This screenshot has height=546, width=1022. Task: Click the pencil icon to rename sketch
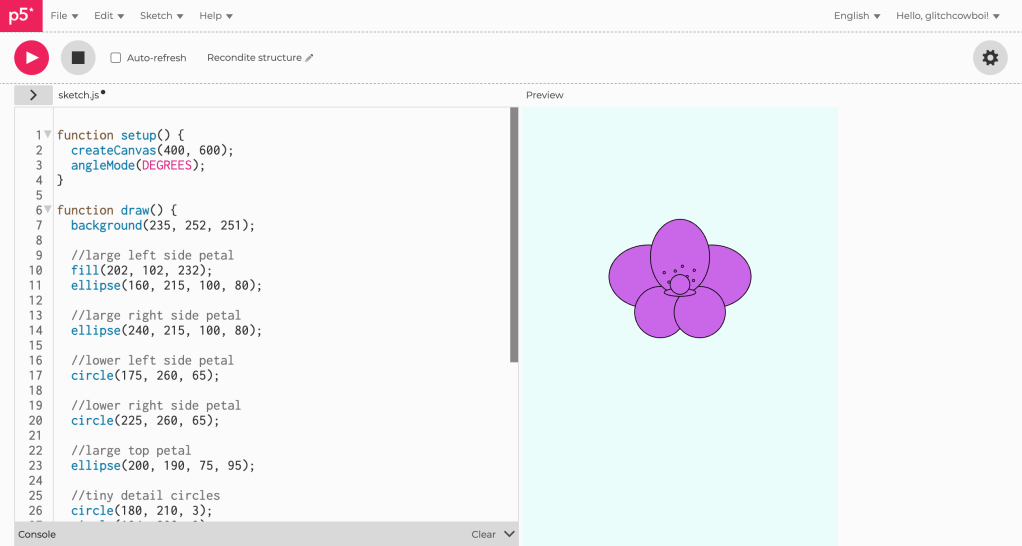tap(310, 58)
